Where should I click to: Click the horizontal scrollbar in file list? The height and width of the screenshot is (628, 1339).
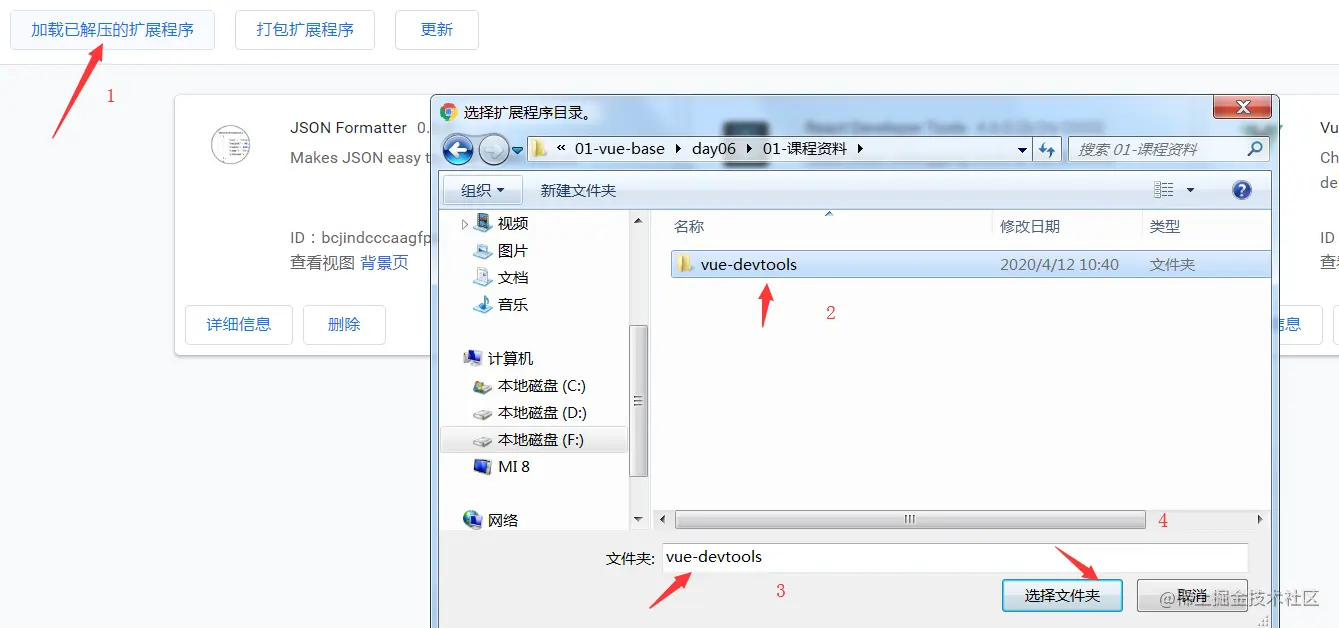click(x=909, y=520)
